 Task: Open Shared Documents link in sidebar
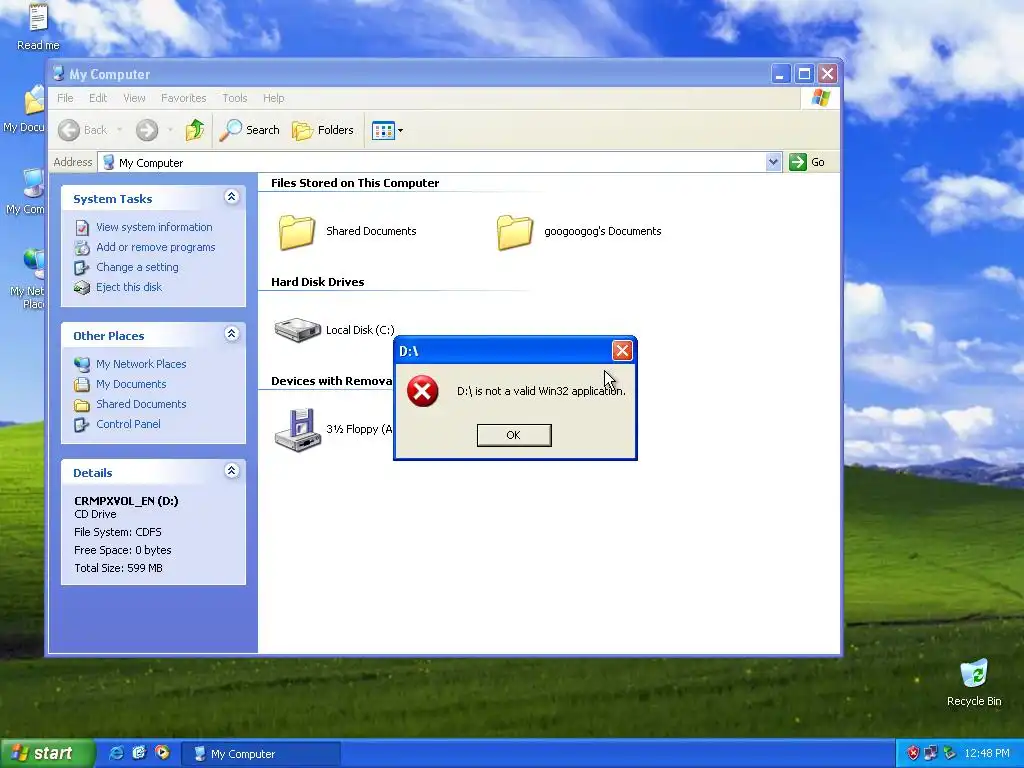coord(141,404)
